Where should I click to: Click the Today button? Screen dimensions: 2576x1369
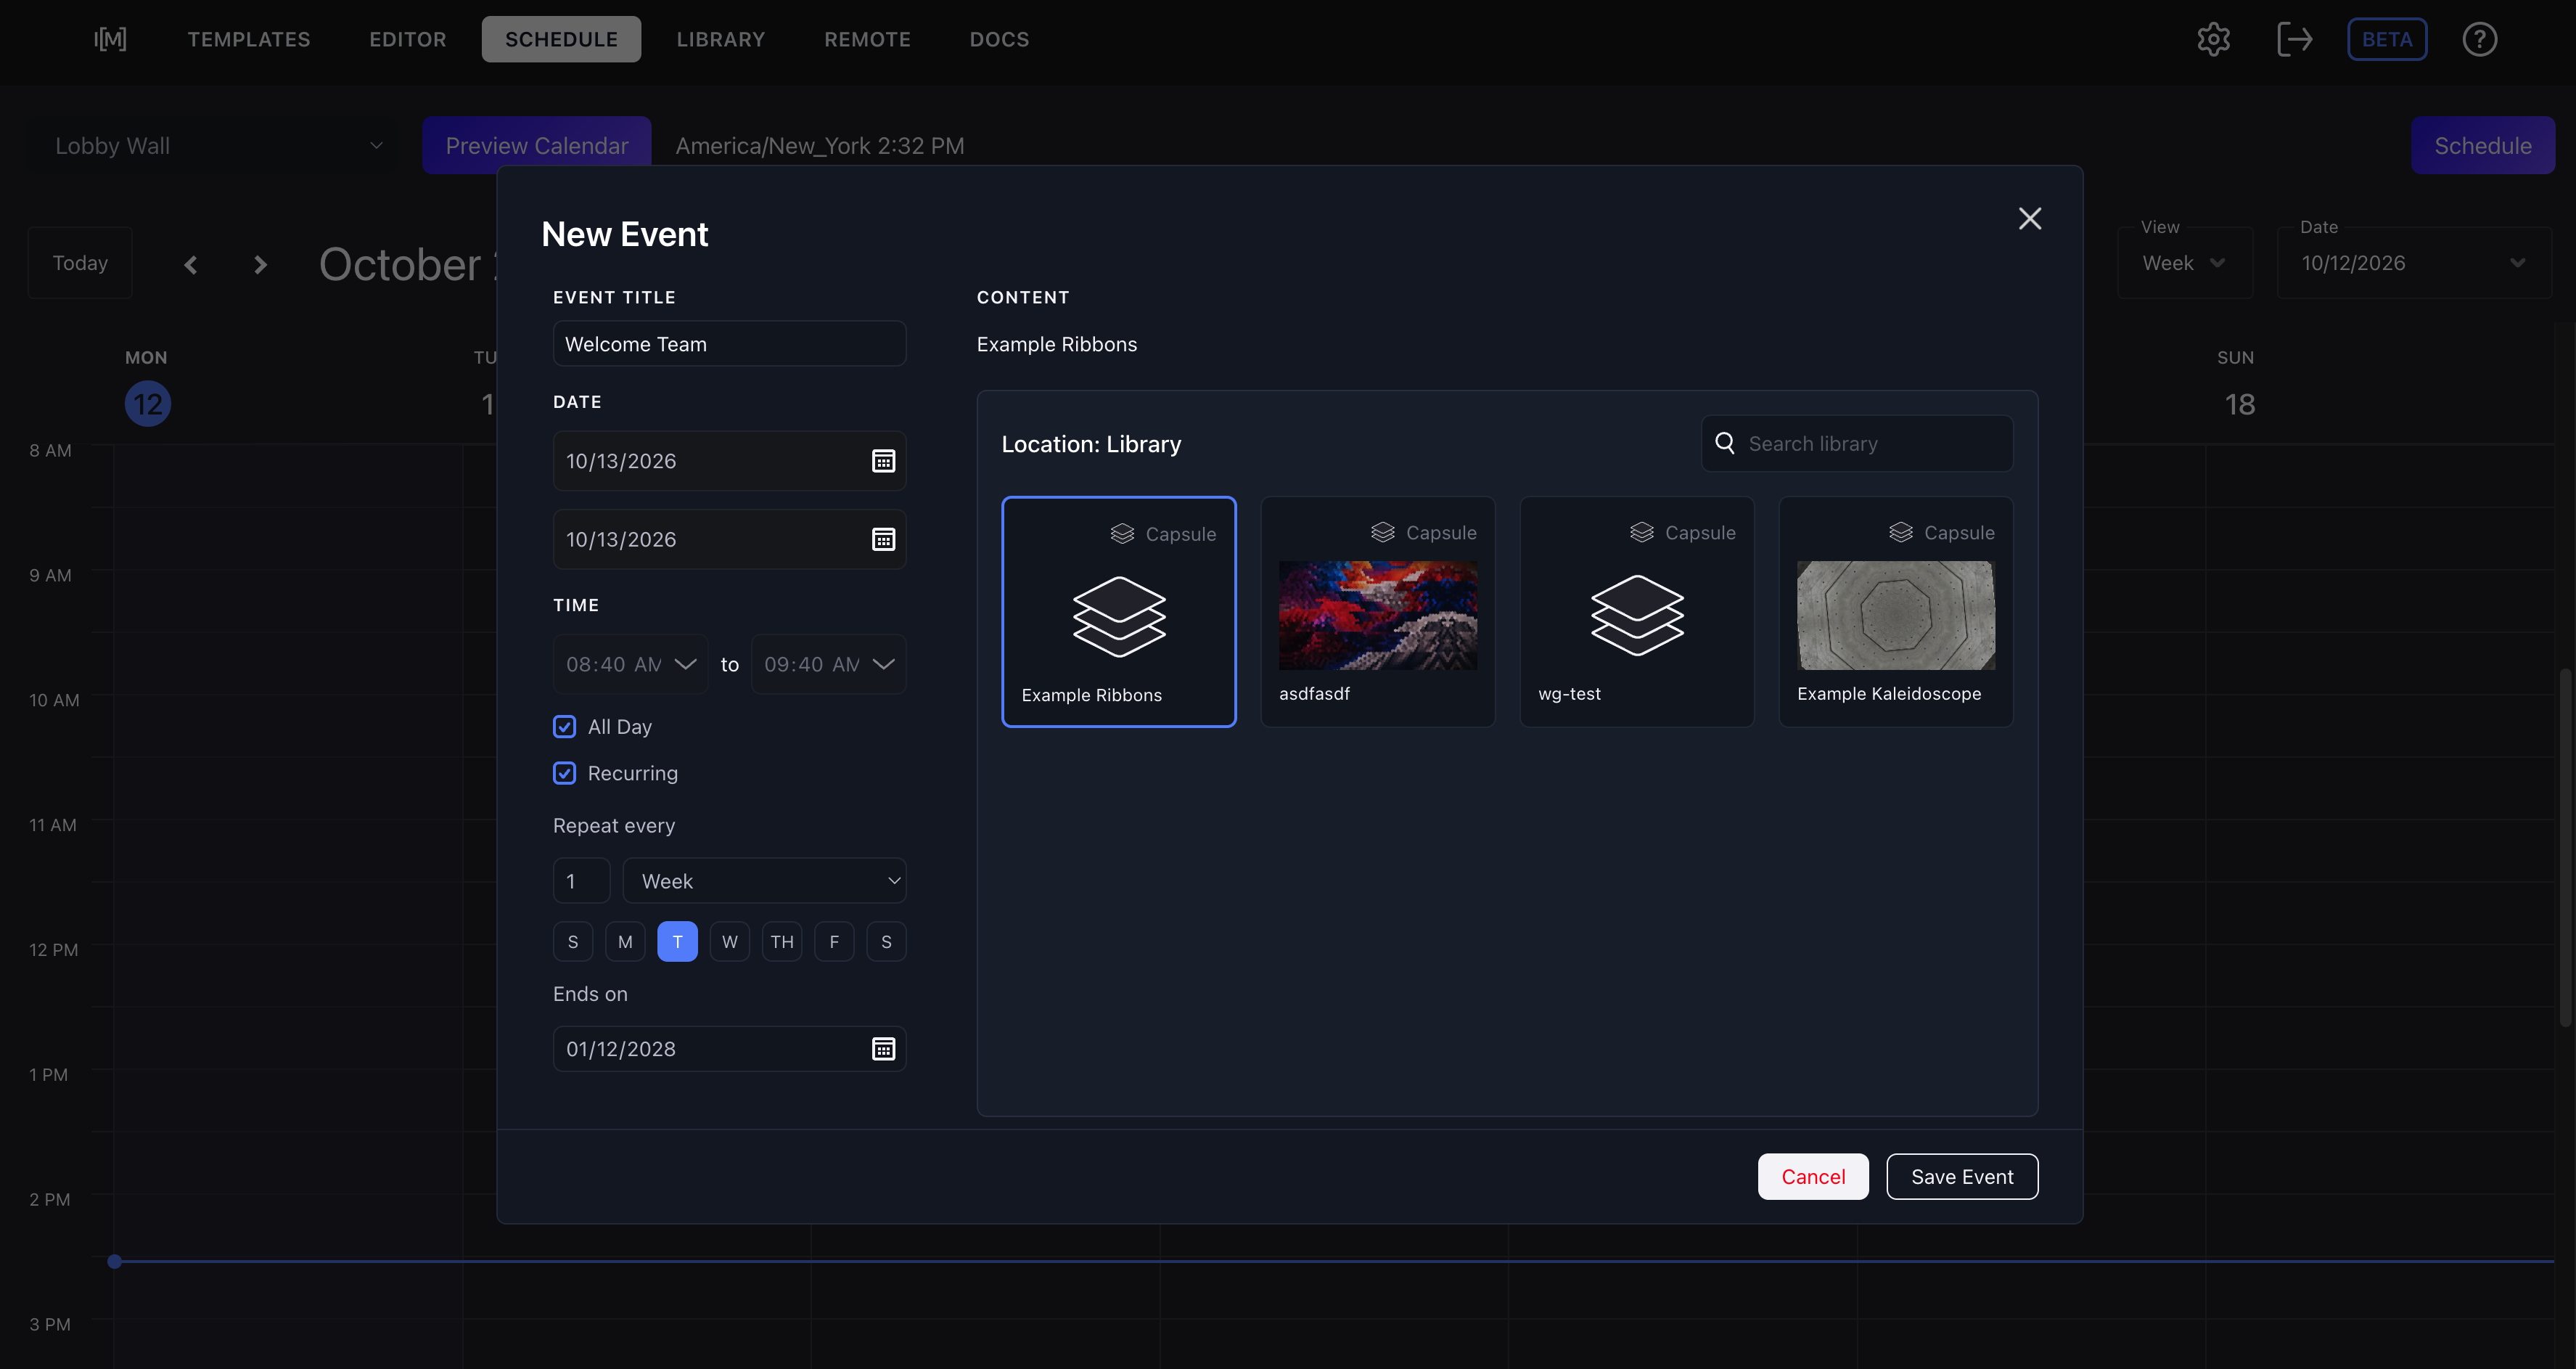(x=80, y=263)
